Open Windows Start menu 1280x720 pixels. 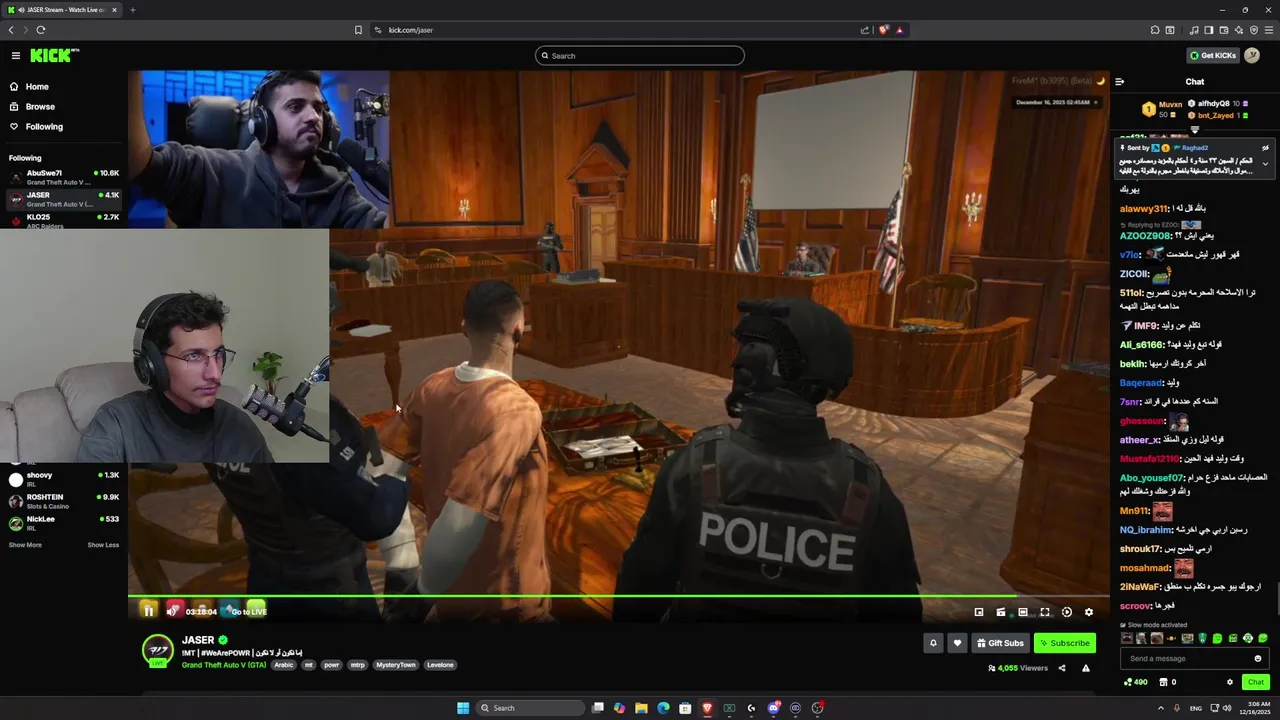pos(463,708)
